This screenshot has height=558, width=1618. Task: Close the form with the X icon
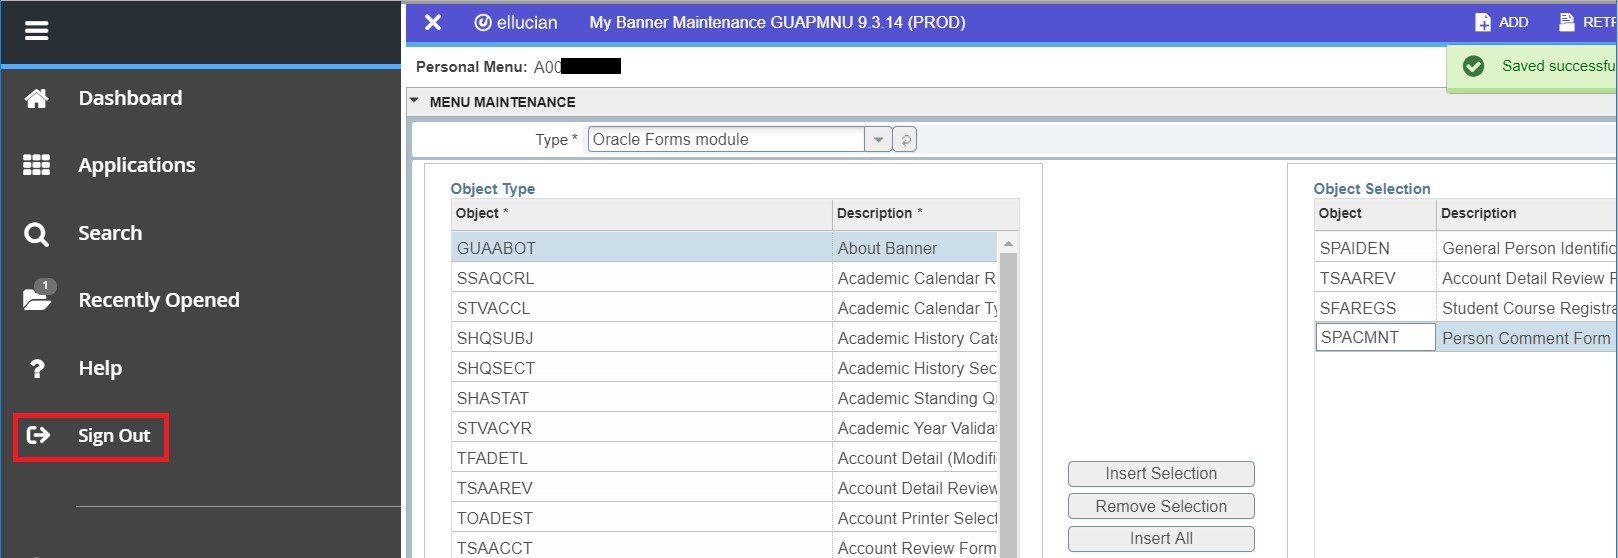[x=433, y=22]
